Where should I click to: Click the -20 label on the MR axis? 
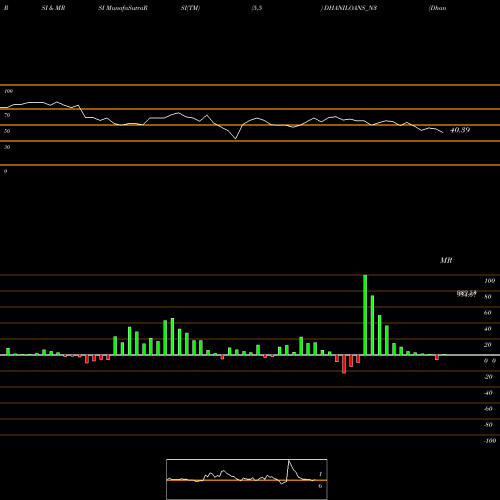(488, 377)
